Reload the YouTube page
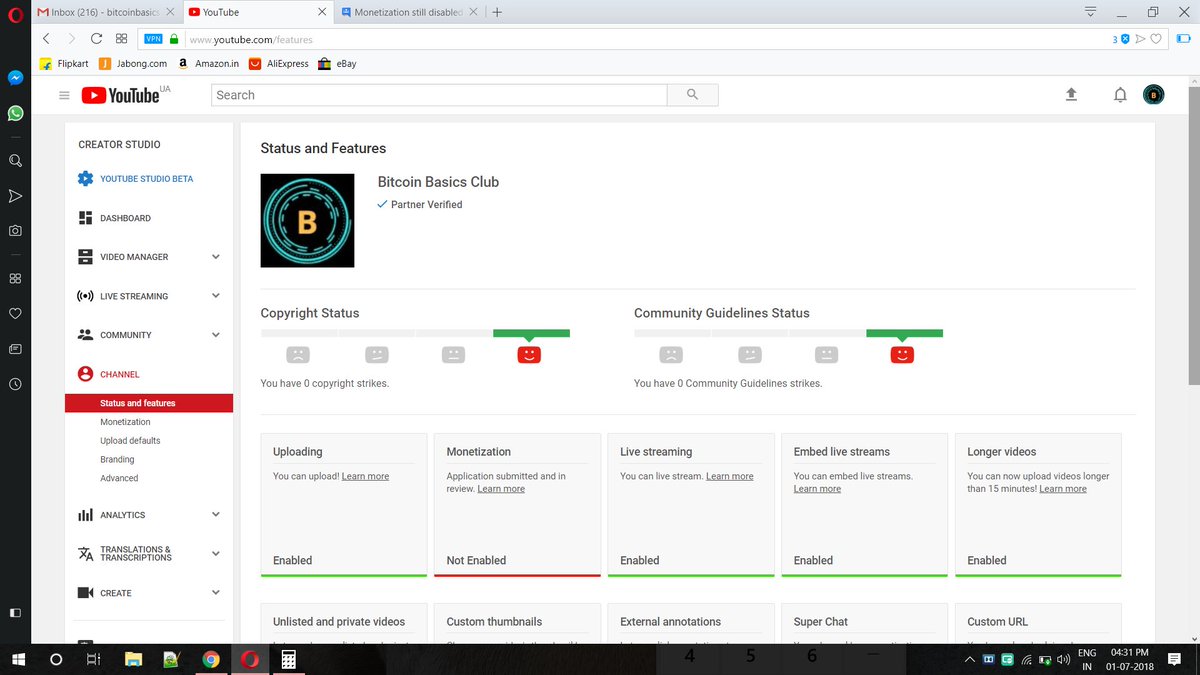The height and width of the screenshot is (675, 1200). [96, 39]
